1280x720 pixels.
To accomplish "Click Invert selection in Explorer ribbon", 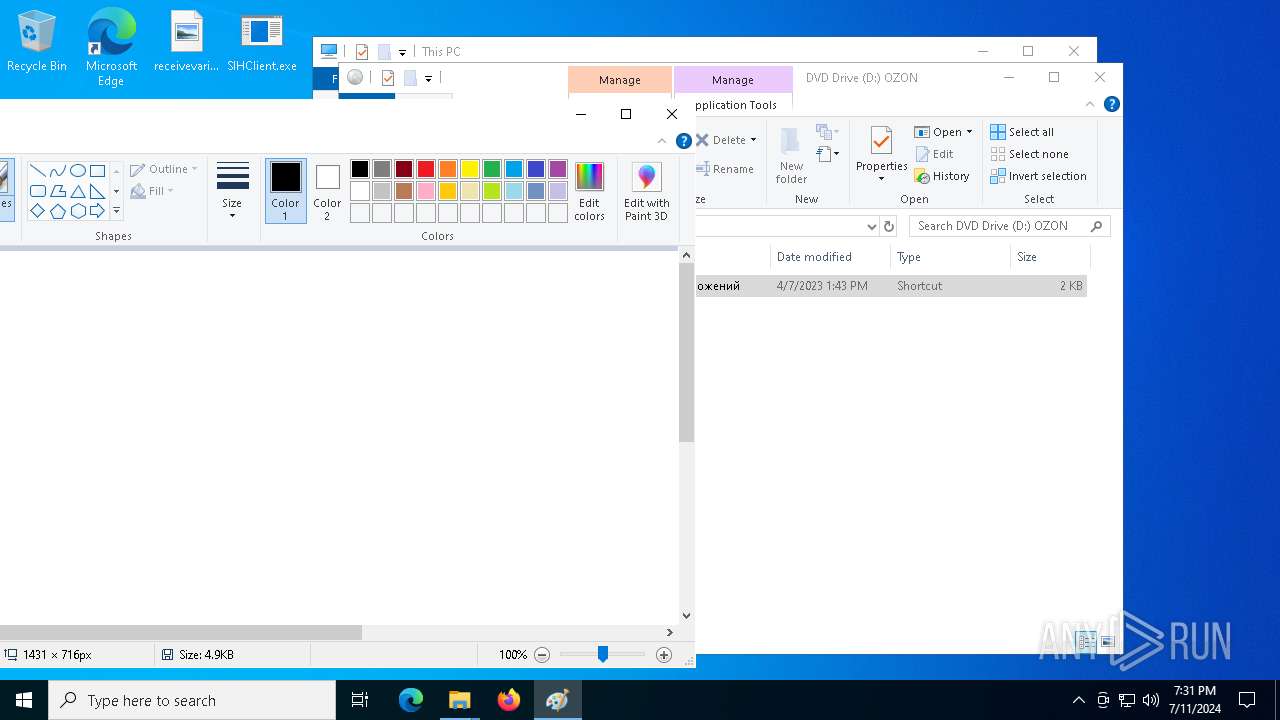I will click(1038, 176).
